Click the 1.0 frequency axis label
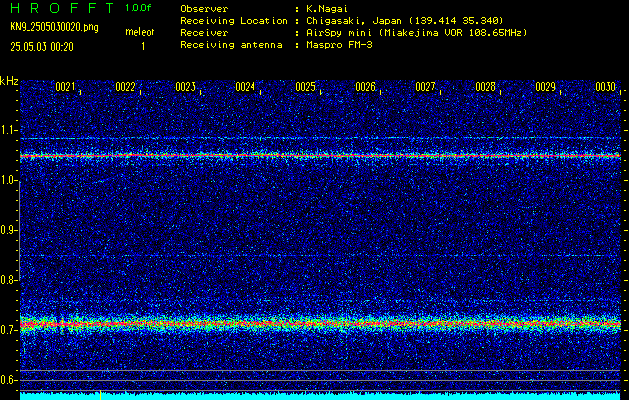This screenshot has height=400, width=629. pyautogui.click(x=8, y=181)
